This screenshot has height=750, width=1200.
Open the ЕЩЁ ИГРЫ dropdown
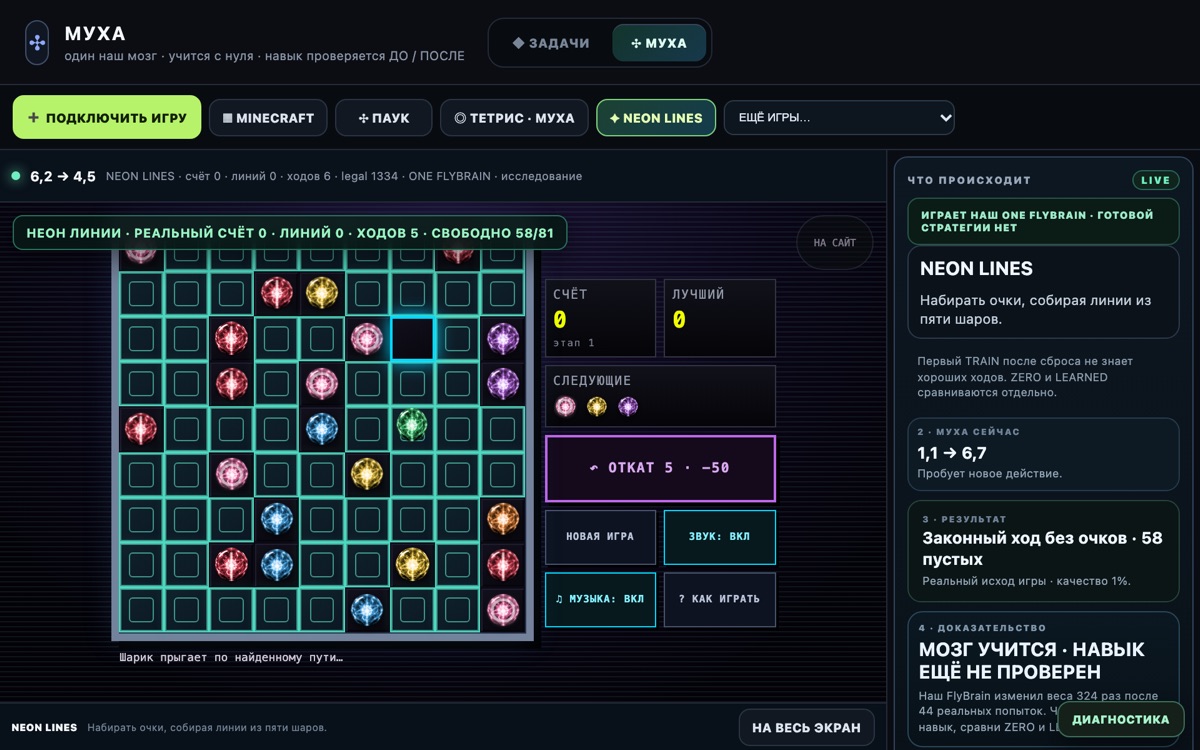(839, 117)
